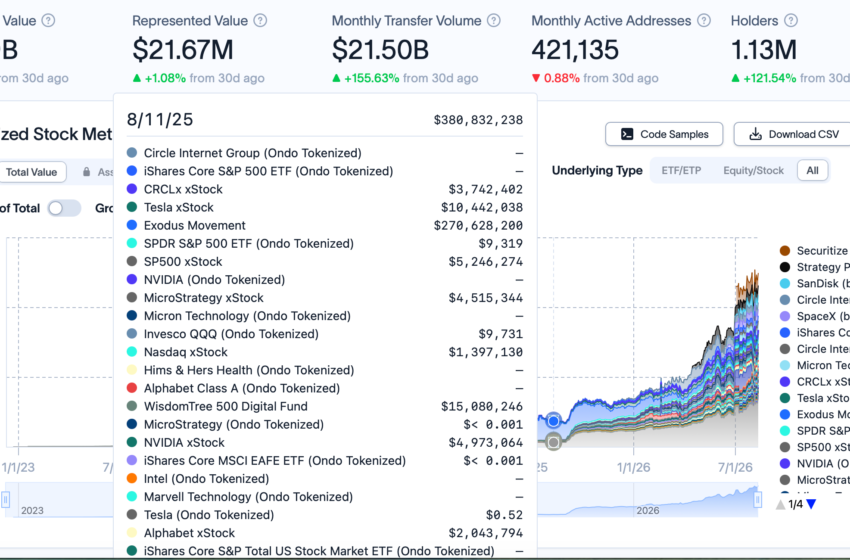The width and height of the screenshot is (850, 560).
Task: Click Nasdaq xStock row in tooltip
Action: coord(325,352)
